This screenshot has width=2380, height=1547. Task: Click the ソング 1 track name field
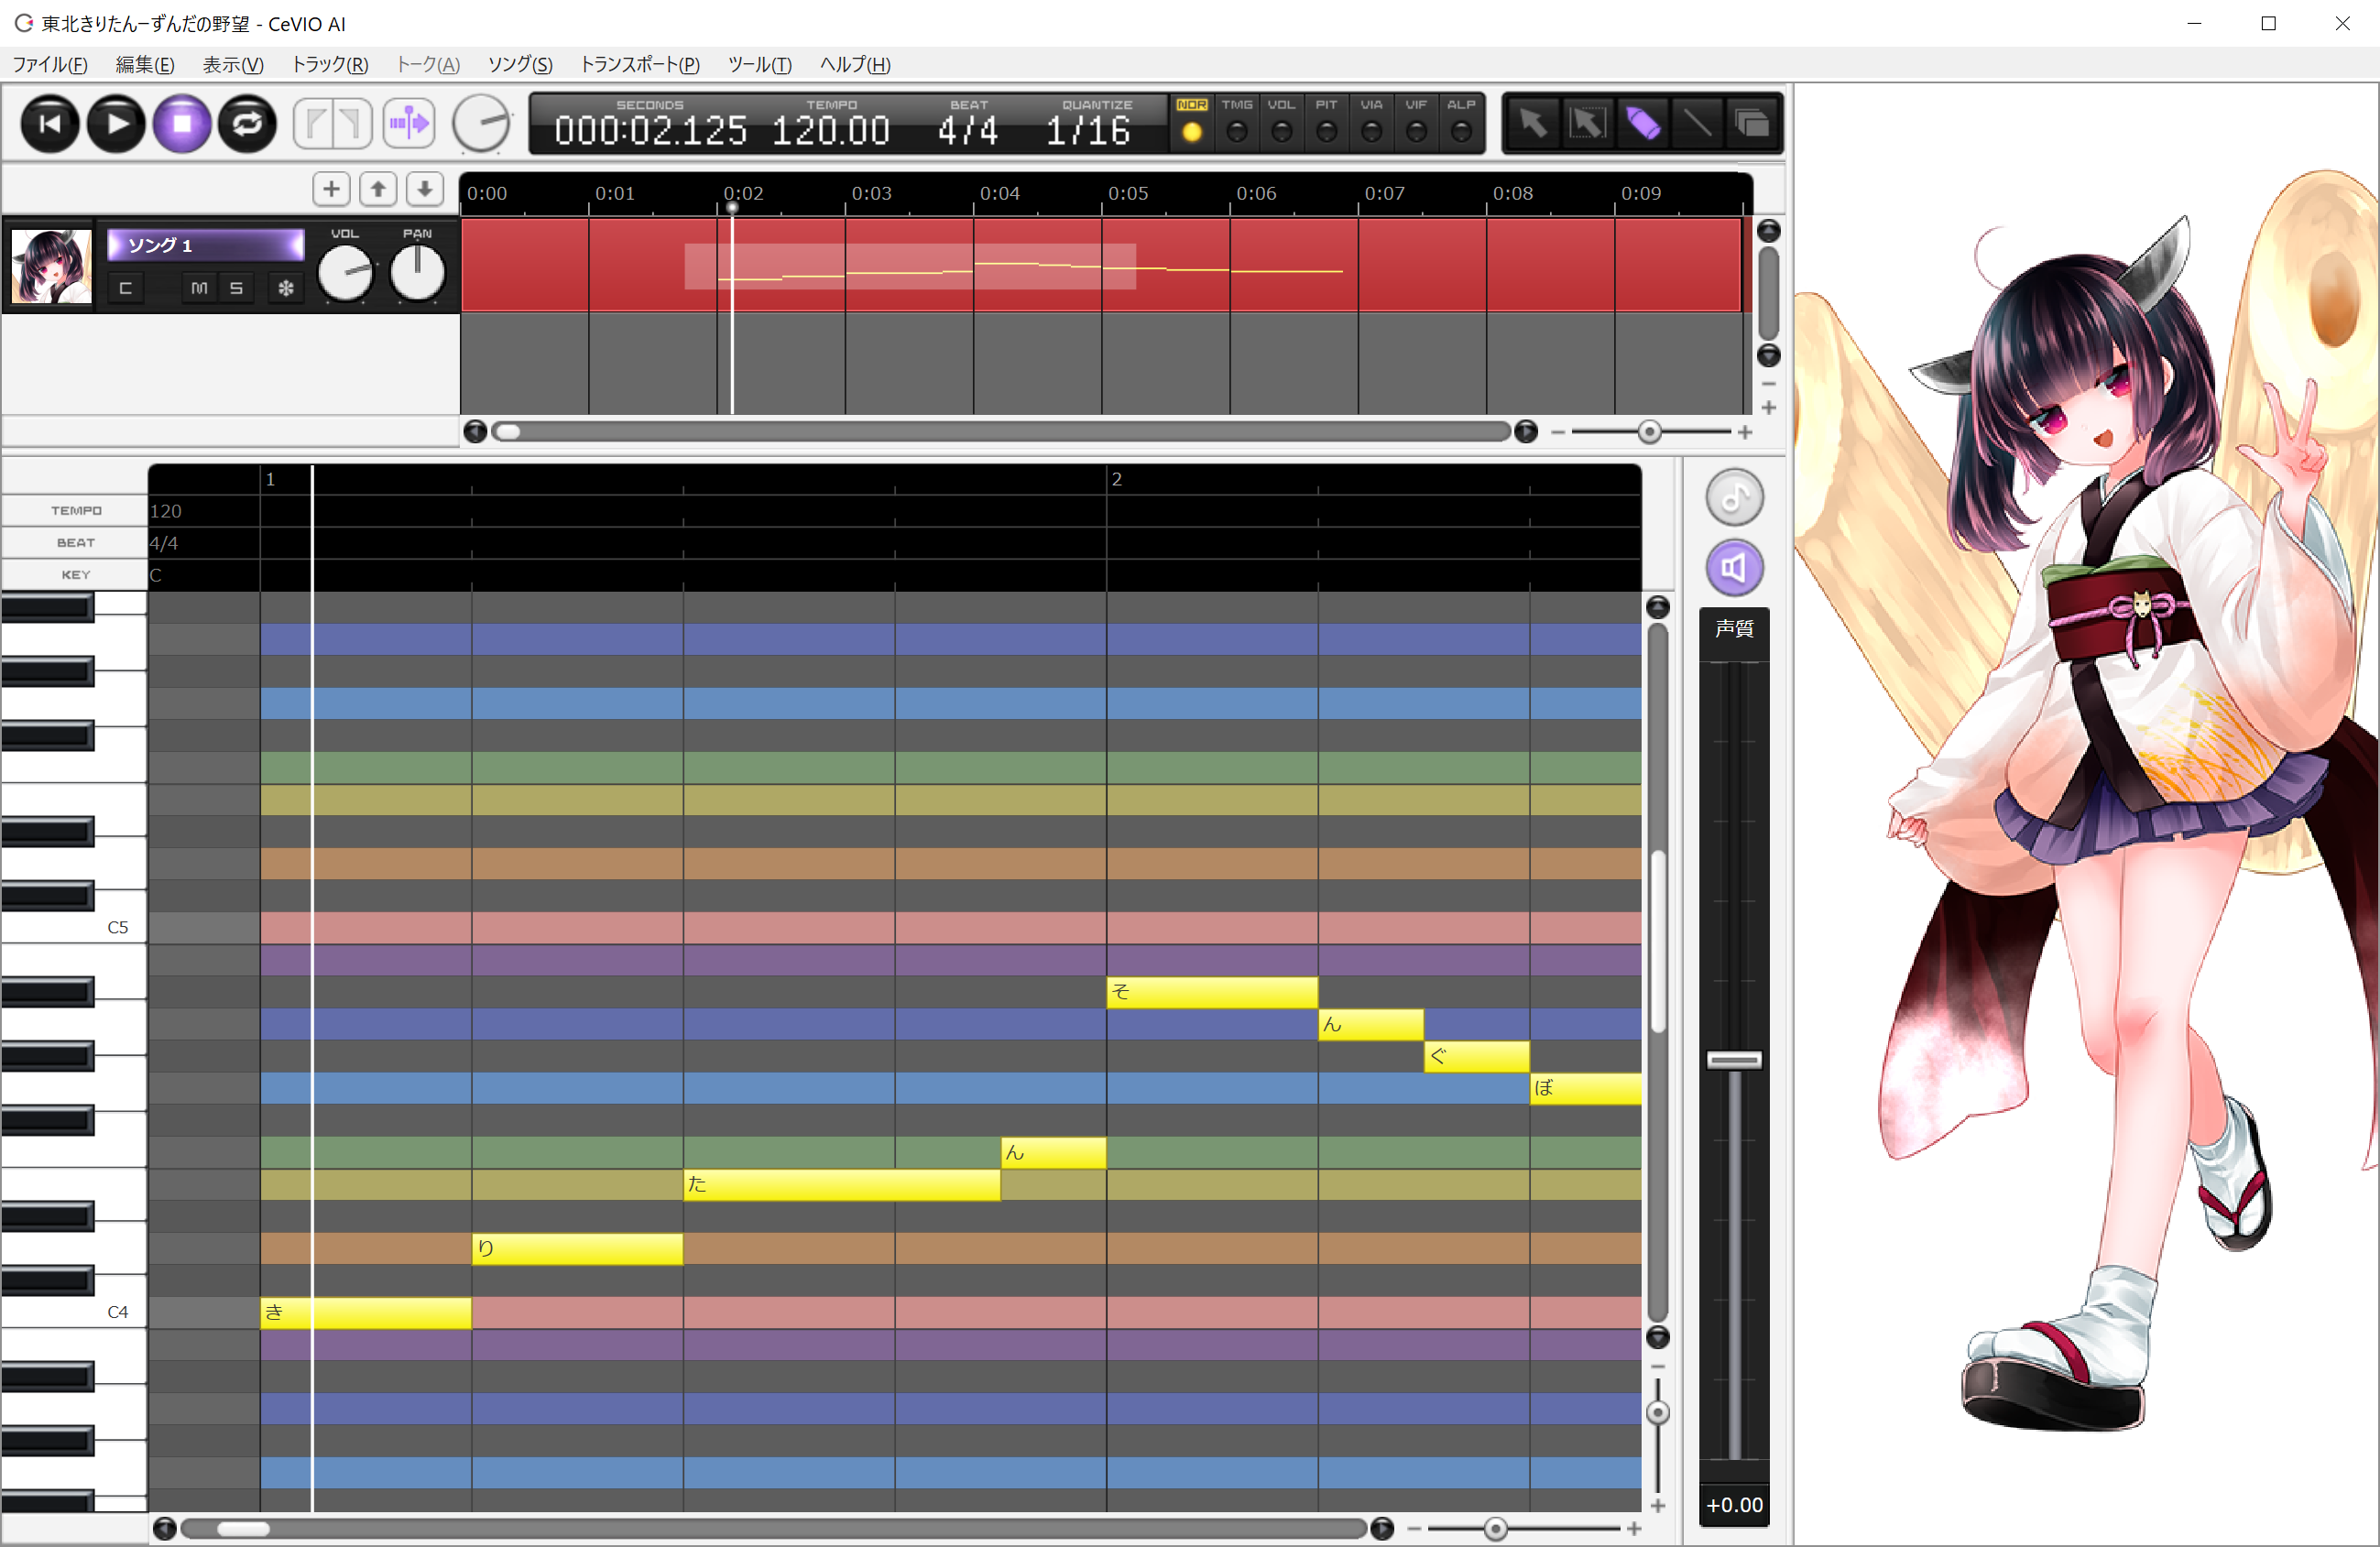pyautogui.click(x=206, y=245)
